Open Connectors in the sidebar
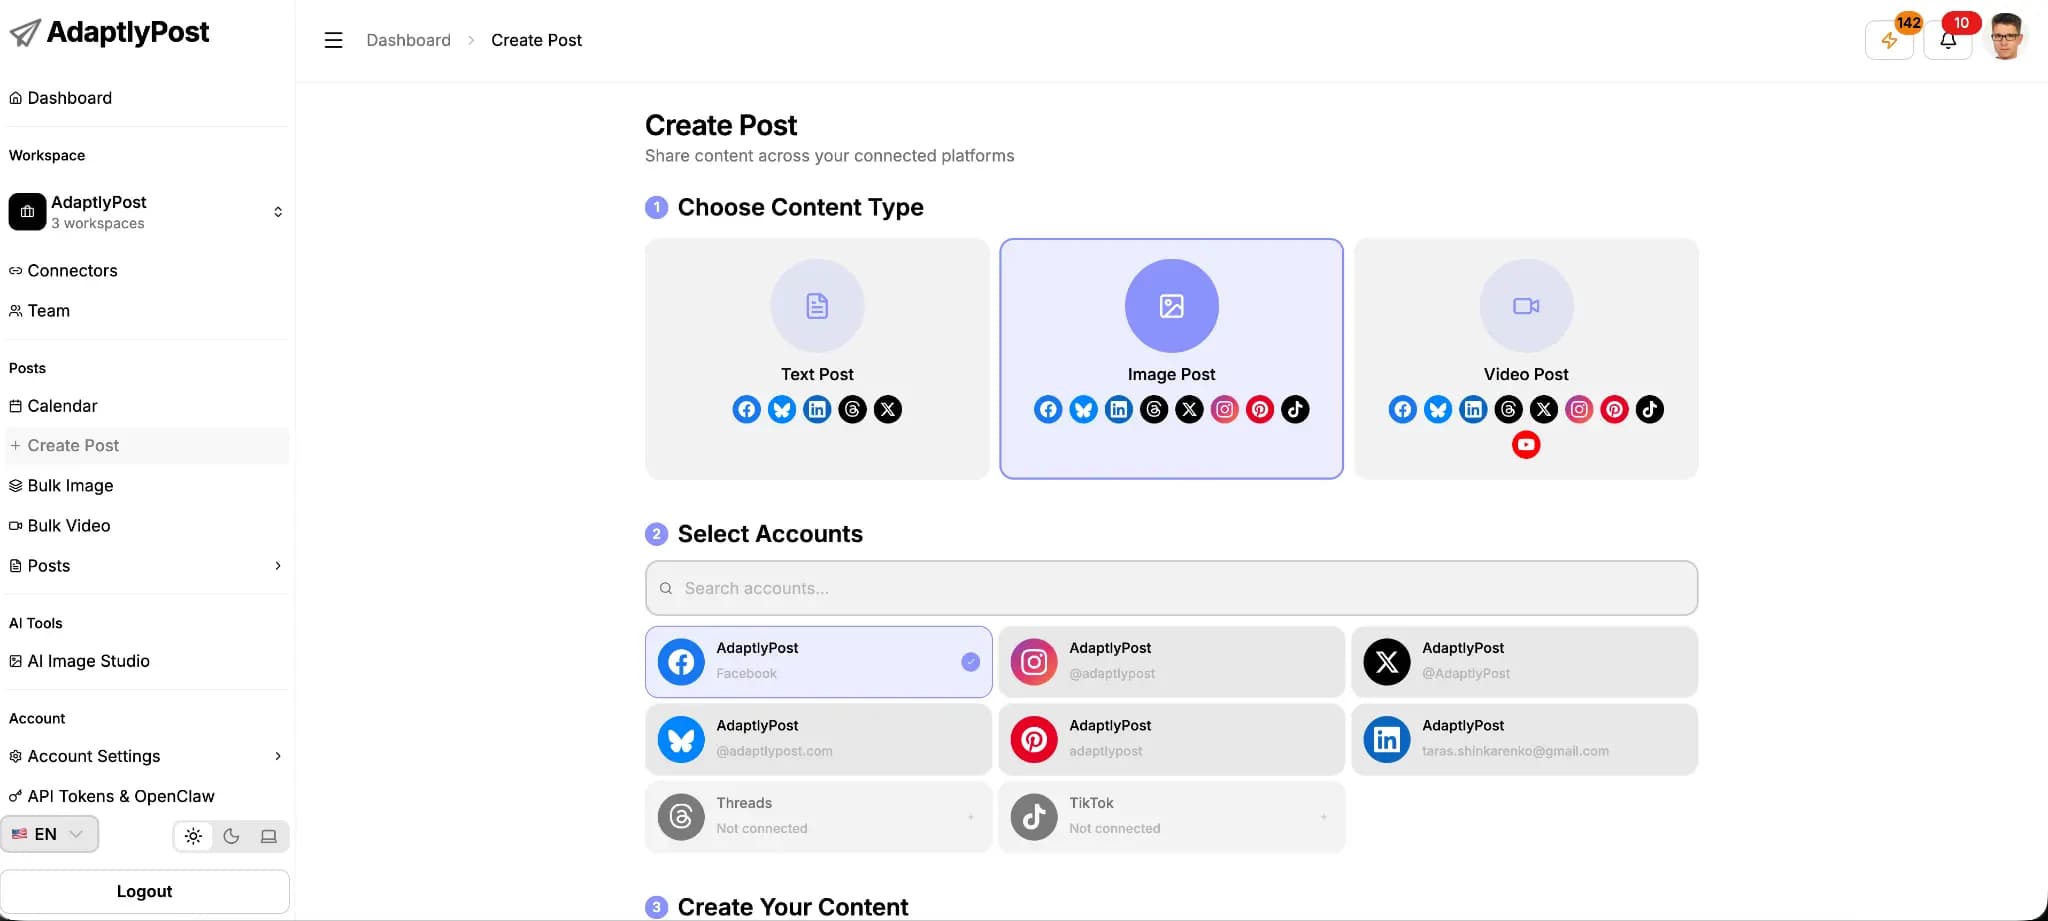Image resolution: width=2048 pixels, height=921 pixels. 147,271
